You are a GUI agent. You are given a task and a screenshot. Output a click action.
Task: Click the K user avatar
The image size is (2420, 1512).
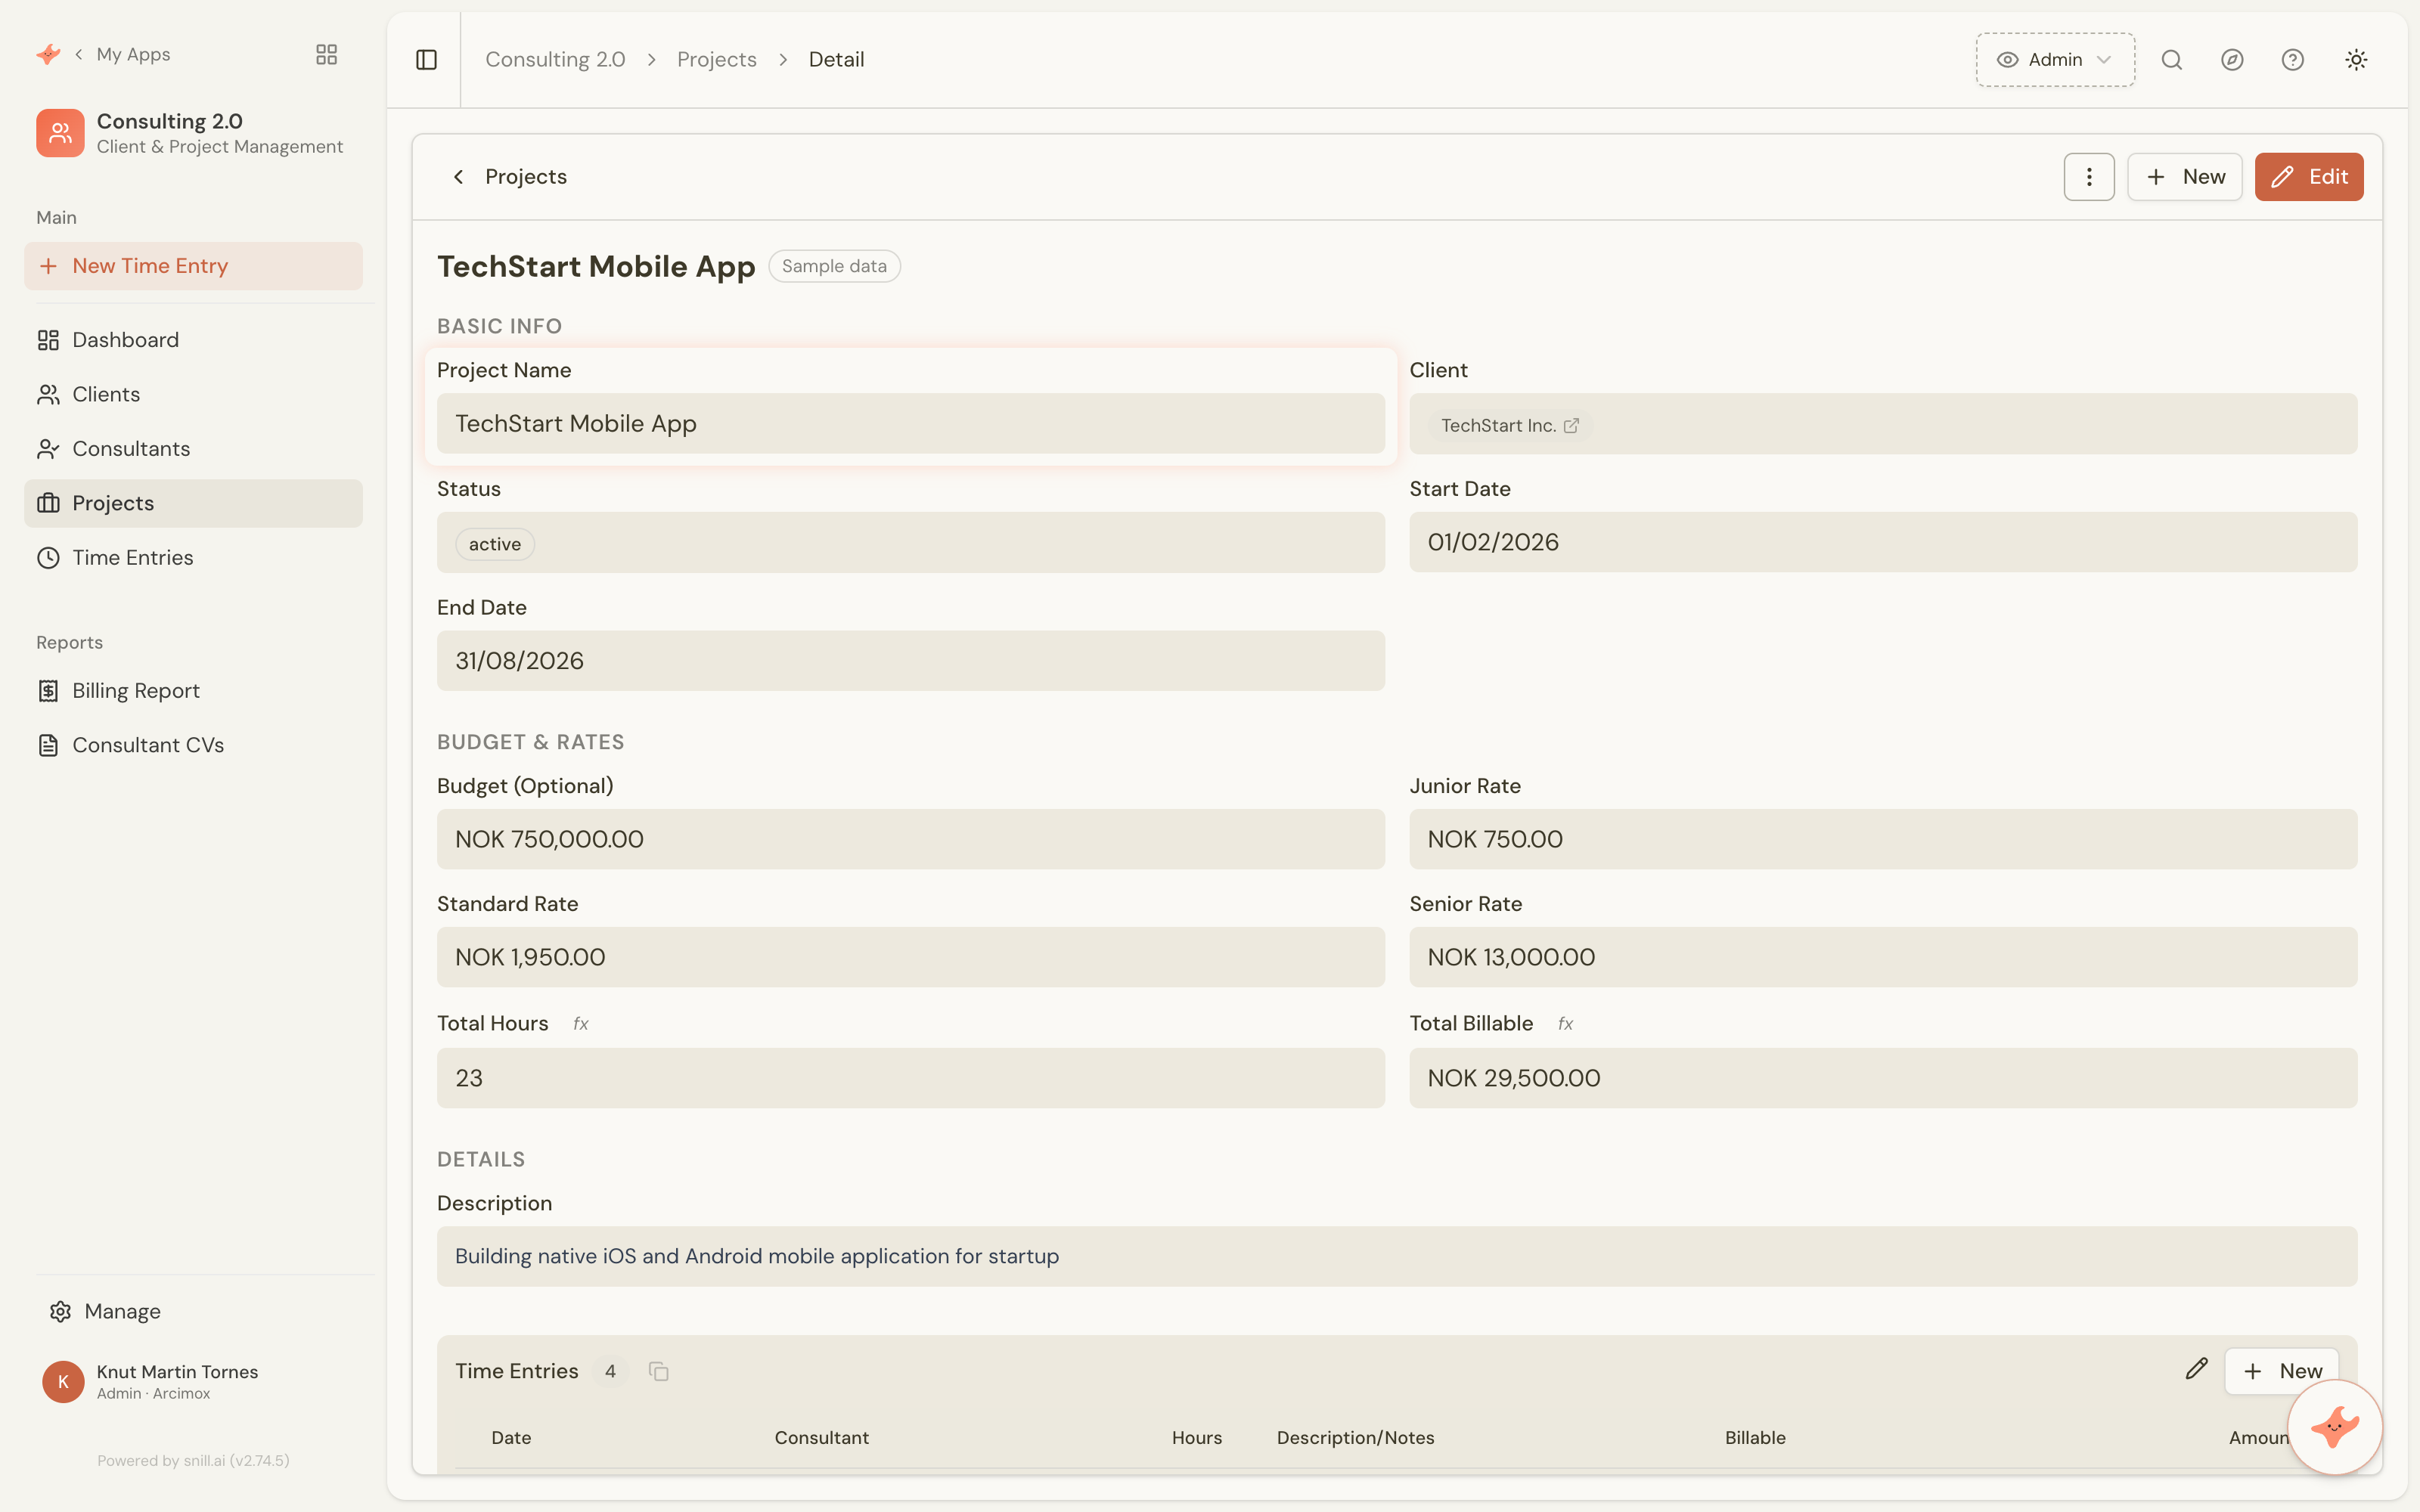63,1381
